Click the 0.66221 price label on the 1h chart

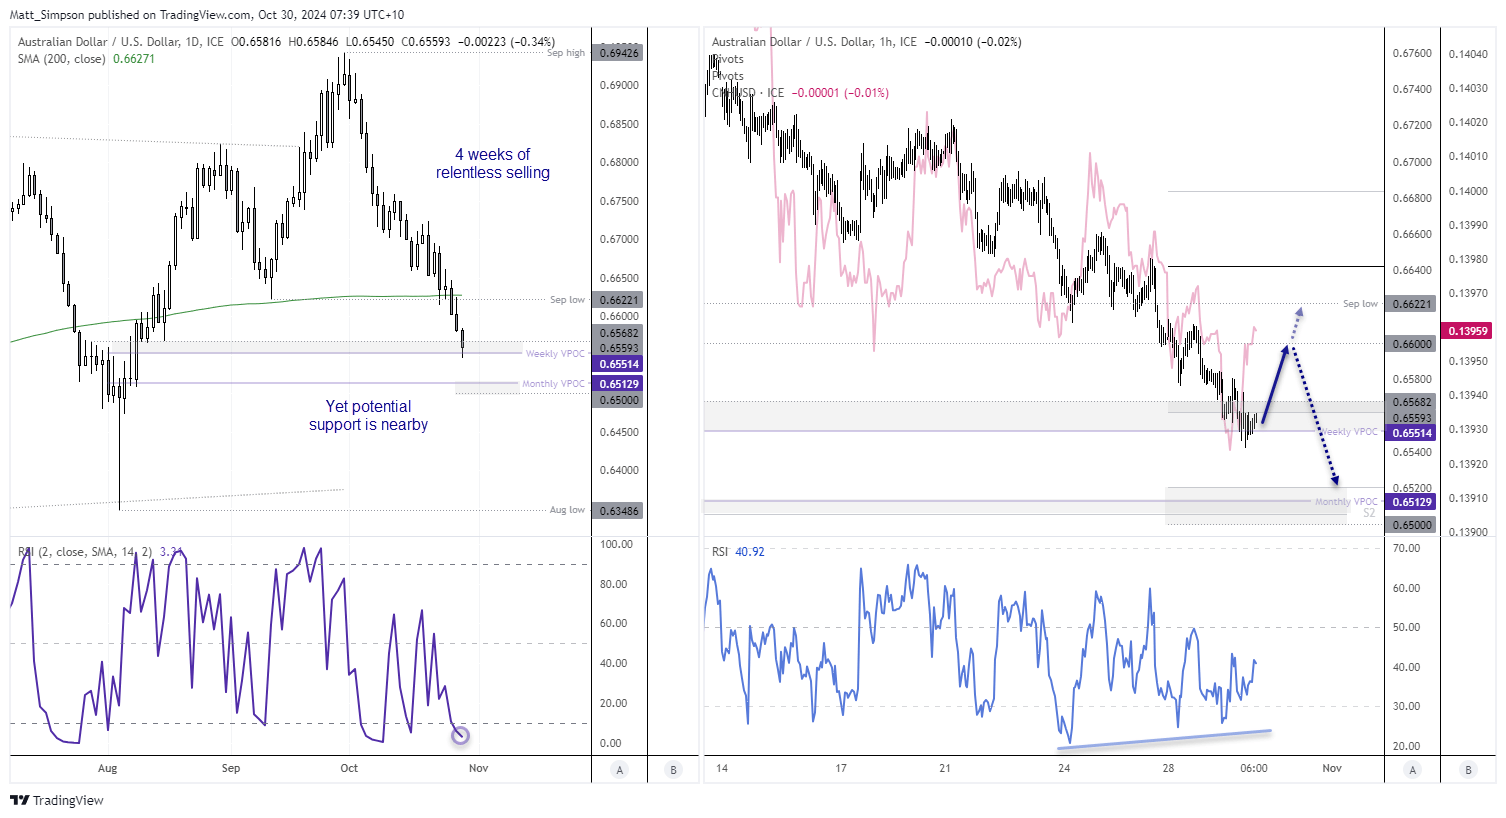[x=1412, y=304]
